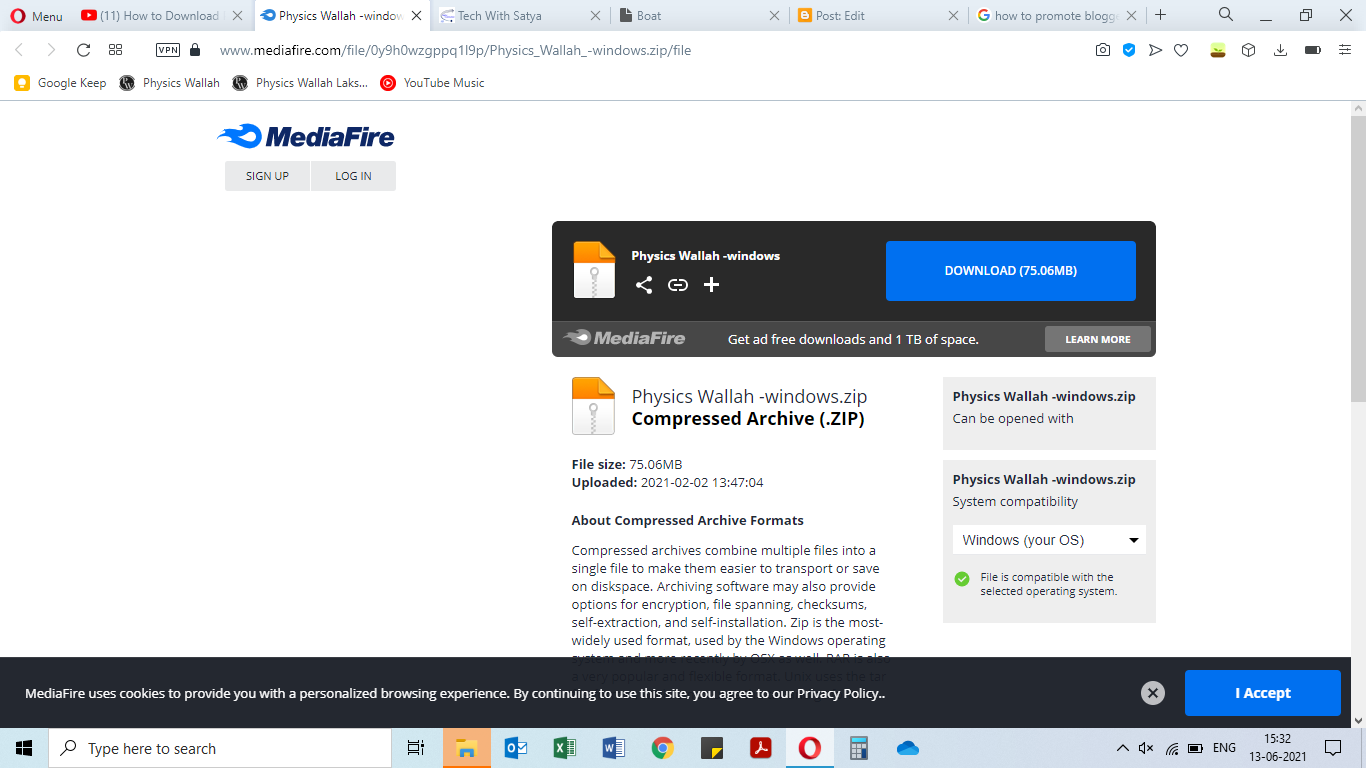Image resolution: width=1366 pixels, height=768 pixels.
Task: Reload the current page
Action: coord(83,50)
